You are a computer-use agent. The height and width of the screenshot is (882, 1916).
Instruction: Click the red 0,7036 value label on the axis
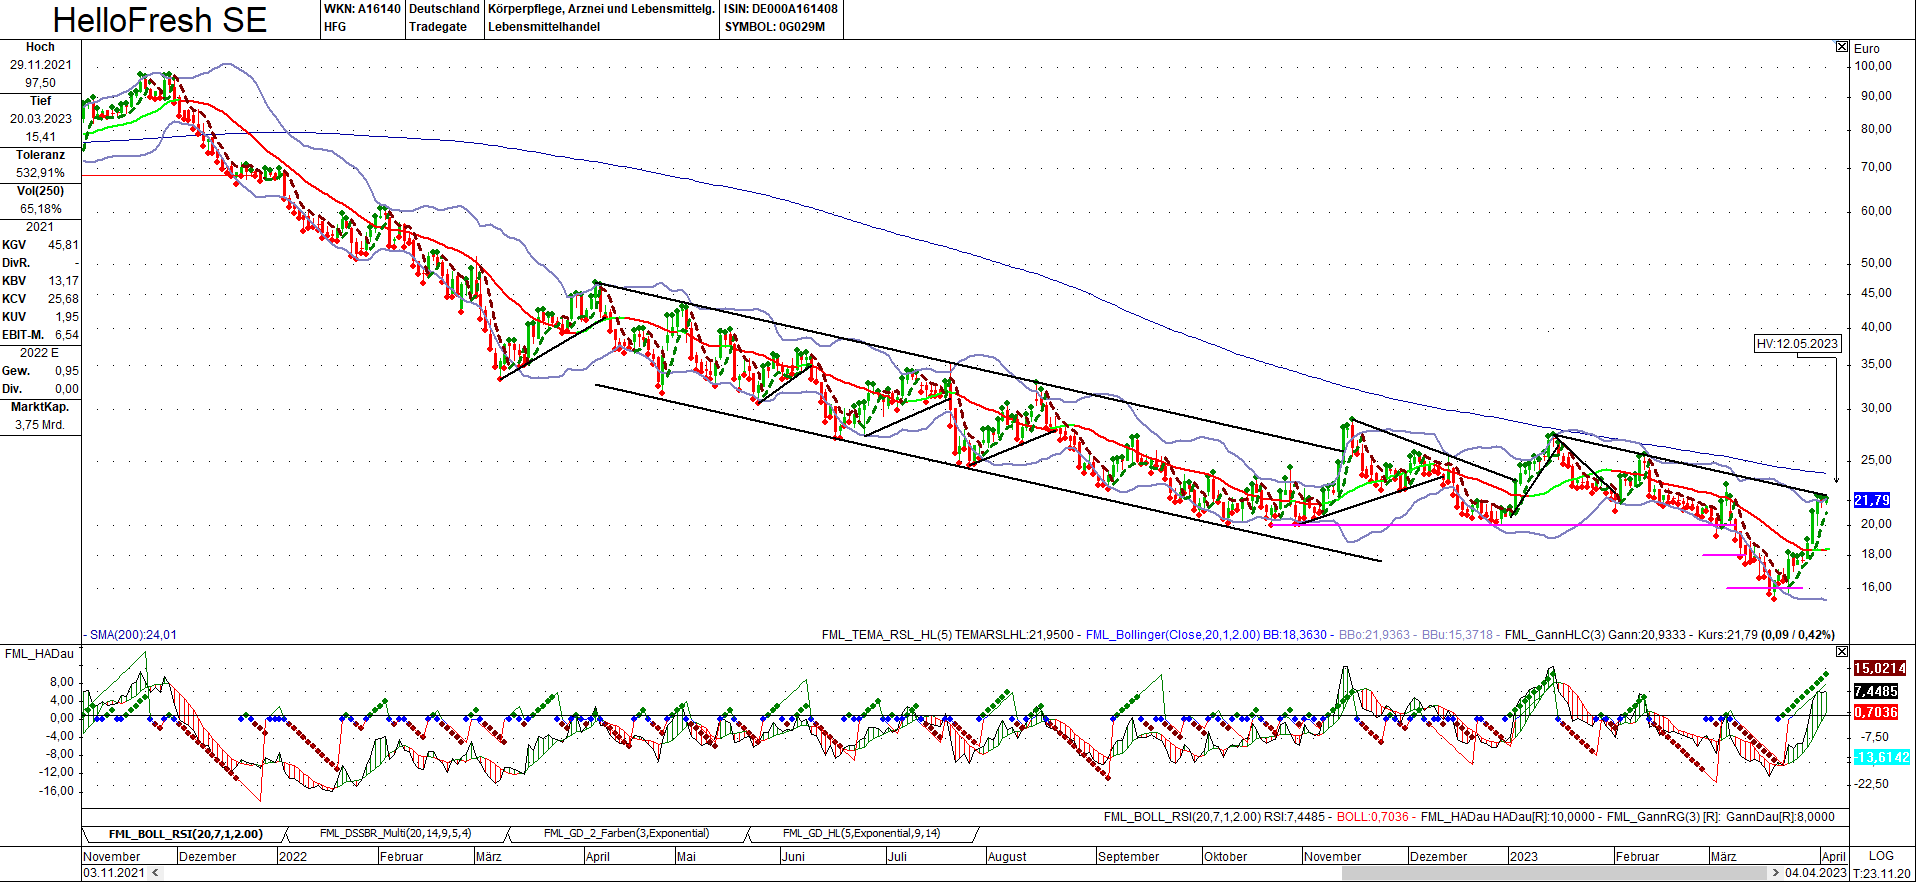pyautogui.click(x=1876, y=712)
